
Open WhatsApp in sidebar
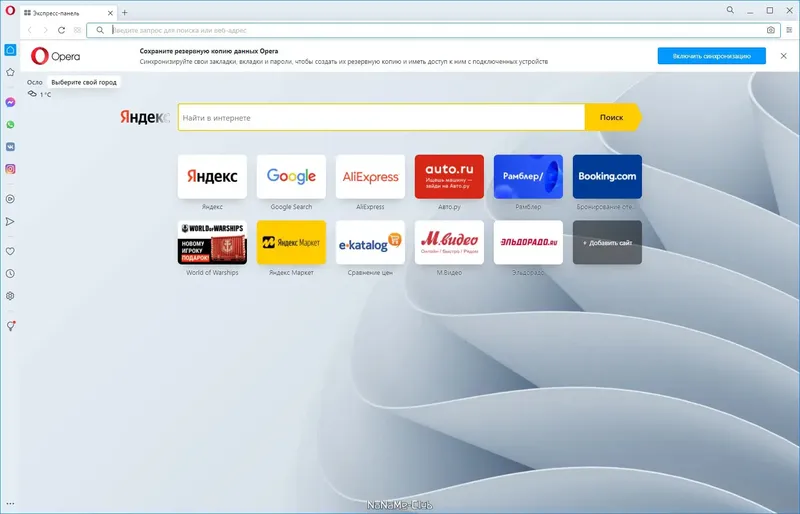click(10, 125)
